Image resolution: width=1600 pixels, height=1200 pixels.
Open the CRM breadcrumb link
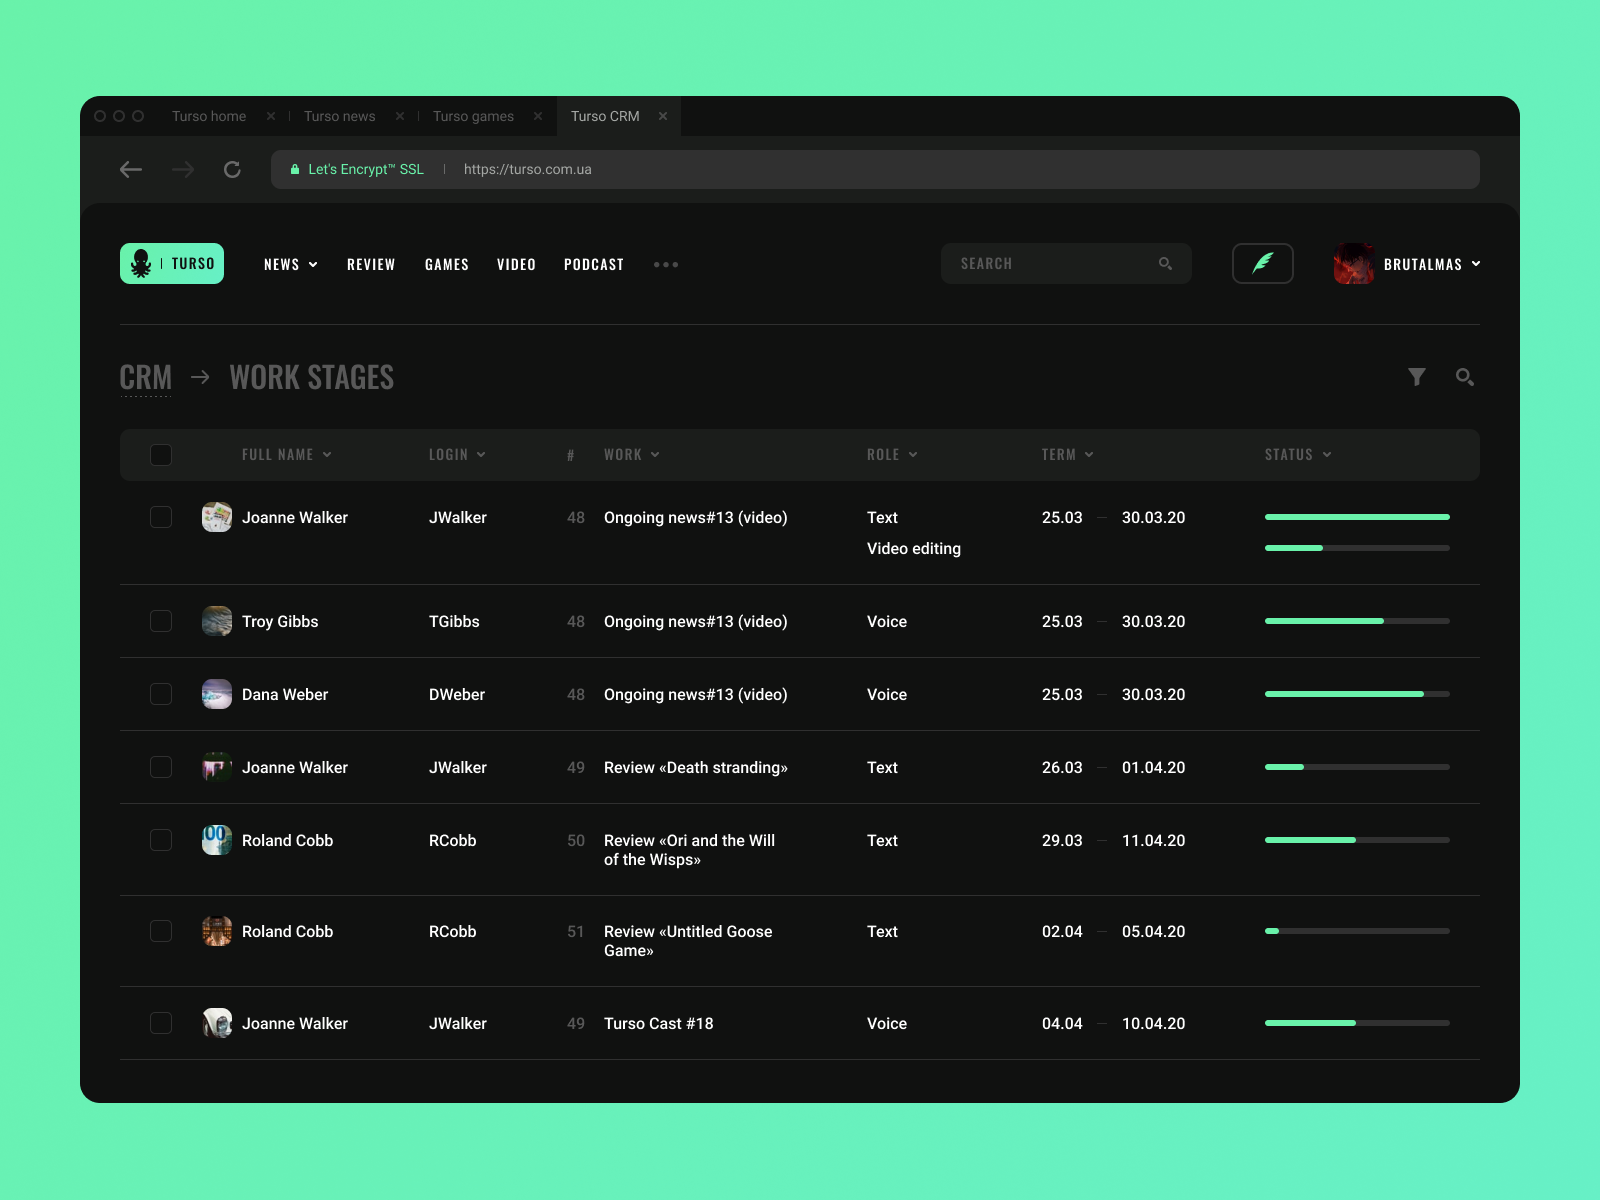pos(146,377)
